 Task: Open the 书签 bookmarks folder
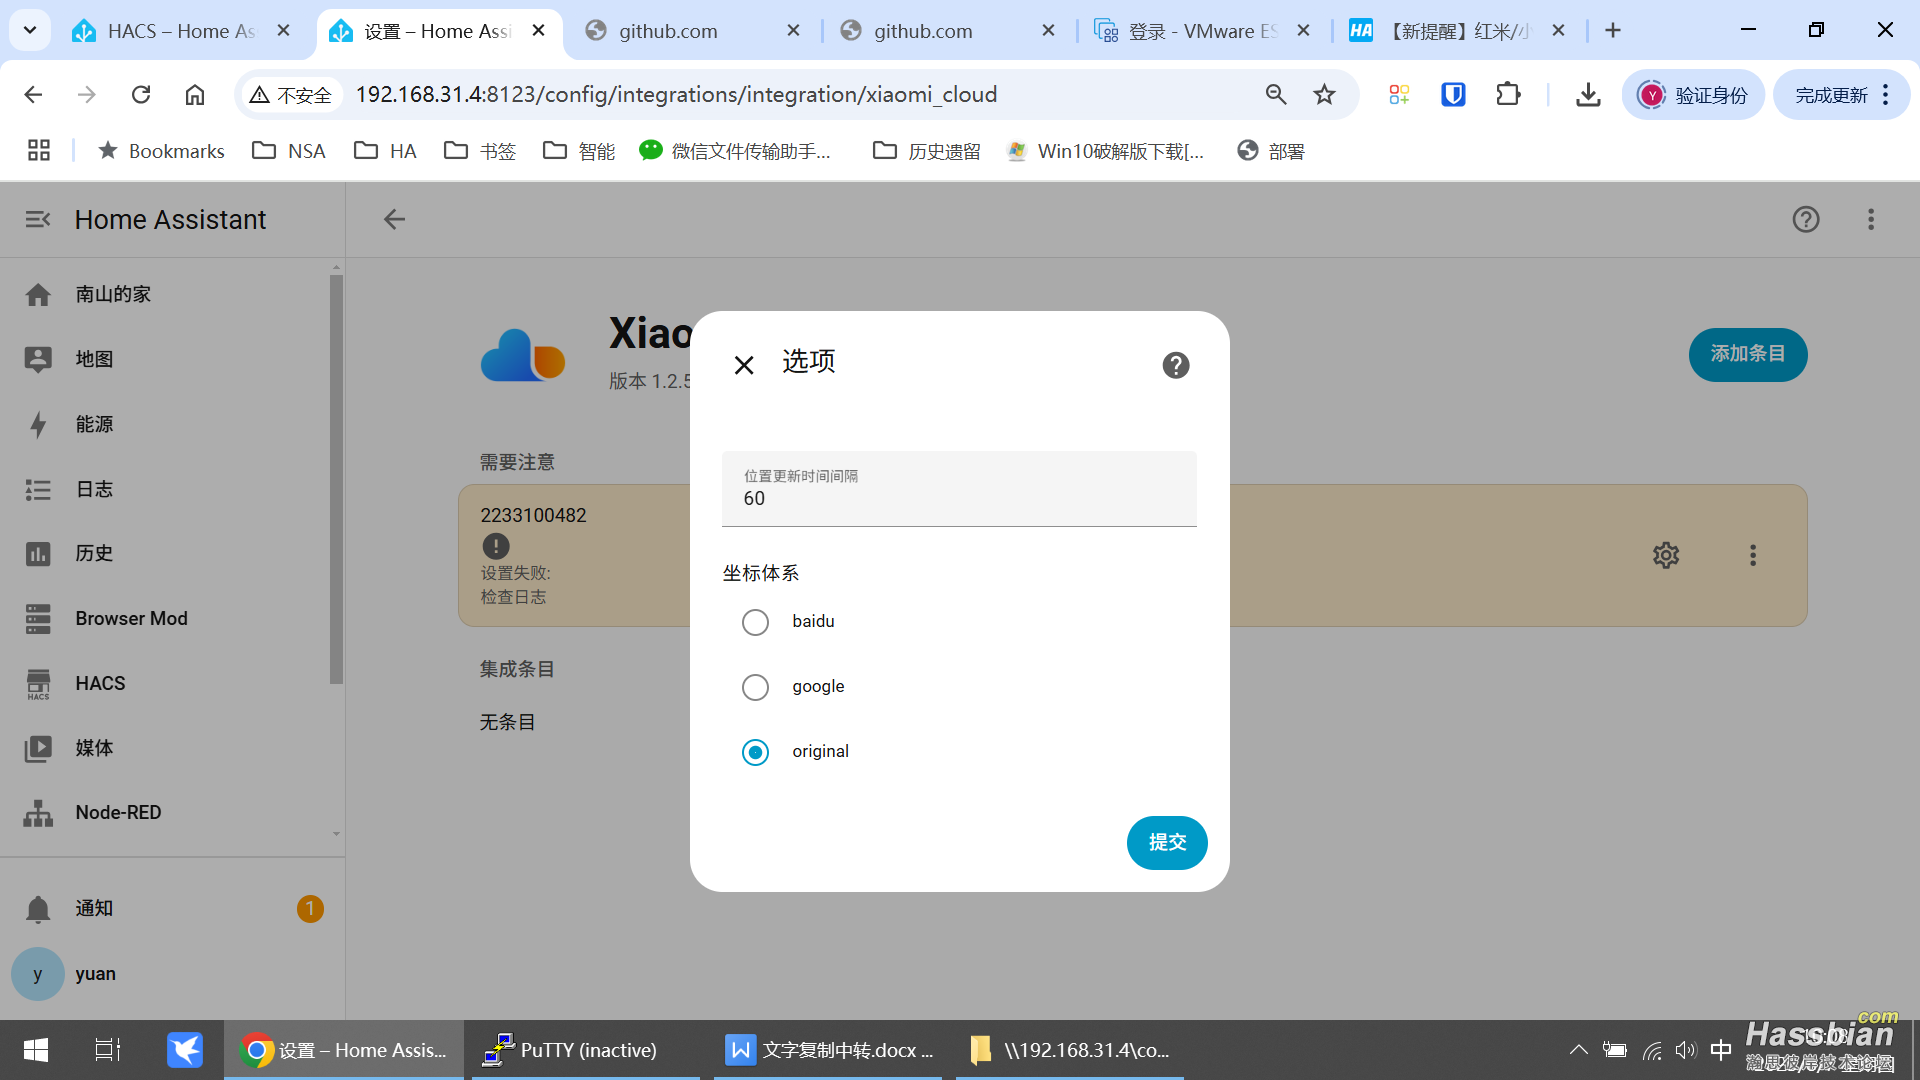(480, 150)
